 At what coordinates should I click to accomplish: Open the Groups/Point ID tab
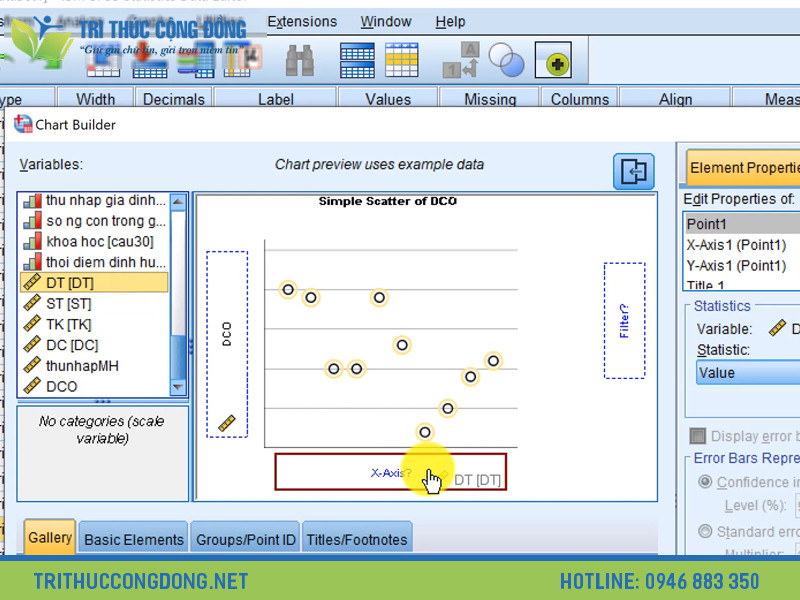(x=245, y=539)
